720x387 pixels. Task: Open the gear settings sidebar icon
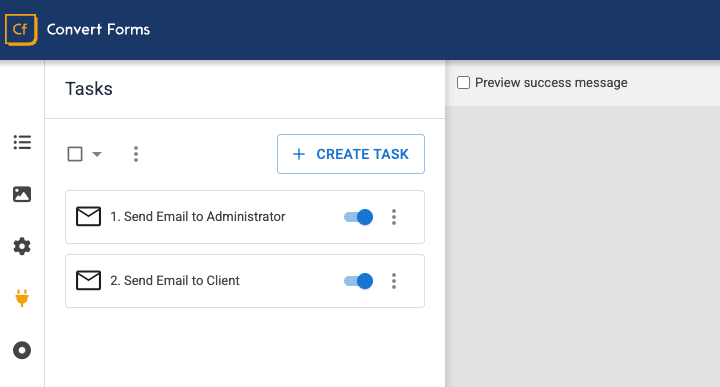(22, 247)
